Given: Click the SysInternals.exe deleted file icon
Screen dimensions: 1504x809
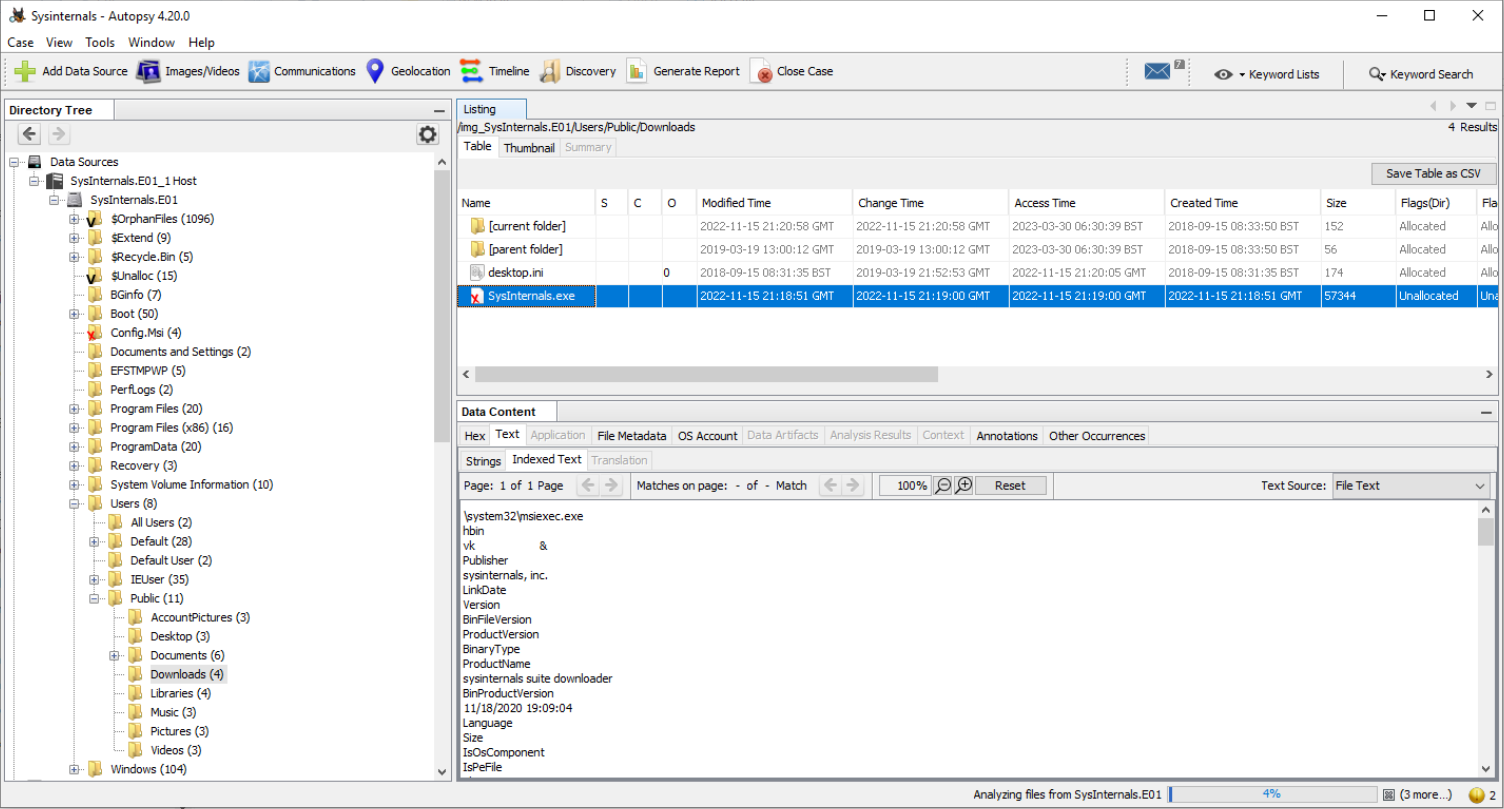Looking at the screenshot, I should 477,296.
